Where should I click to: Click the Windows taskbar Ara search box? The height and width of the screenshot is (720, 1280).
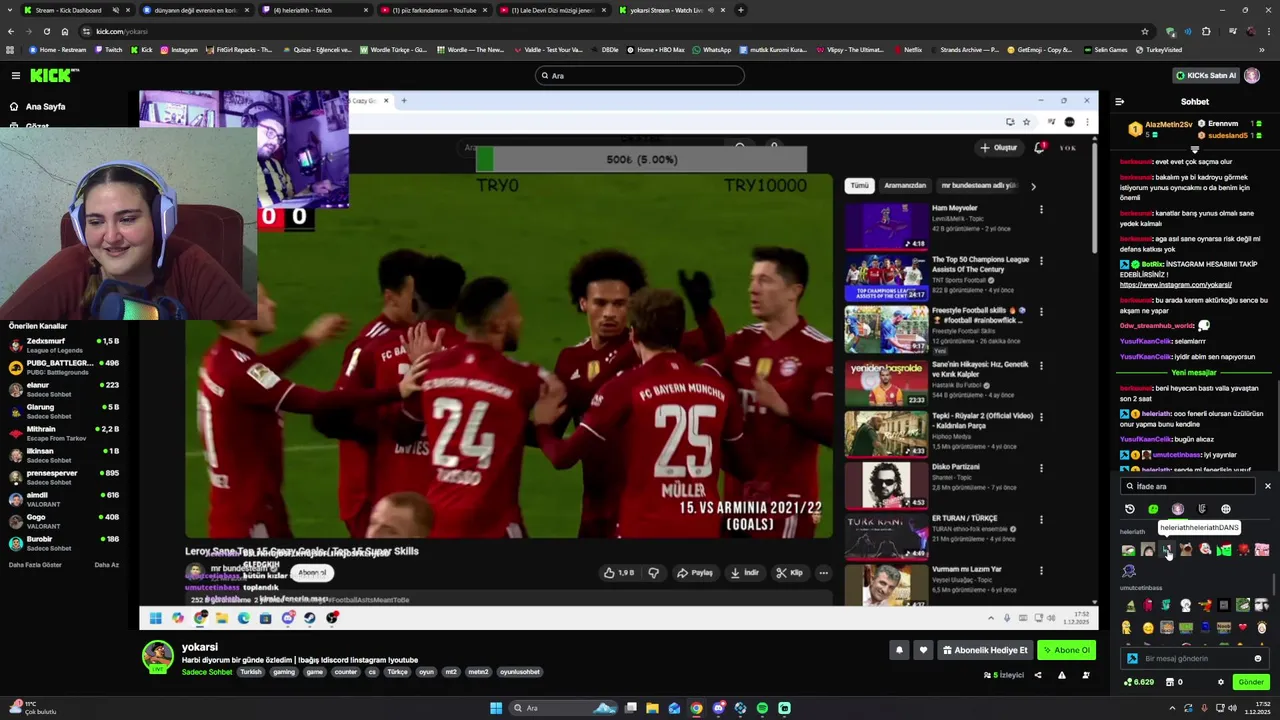click(565, 708)
